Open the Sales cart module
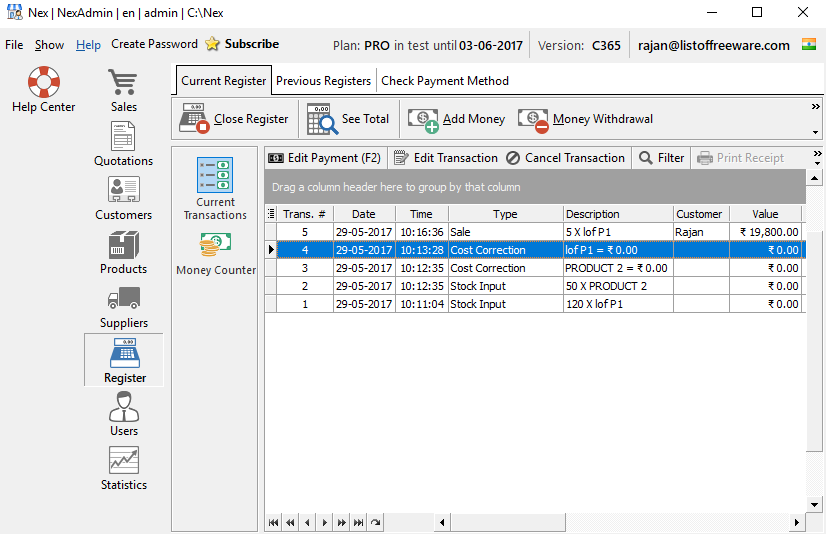Image resolution: width=826 pixels, height=534 pixels. pos(124,91)
